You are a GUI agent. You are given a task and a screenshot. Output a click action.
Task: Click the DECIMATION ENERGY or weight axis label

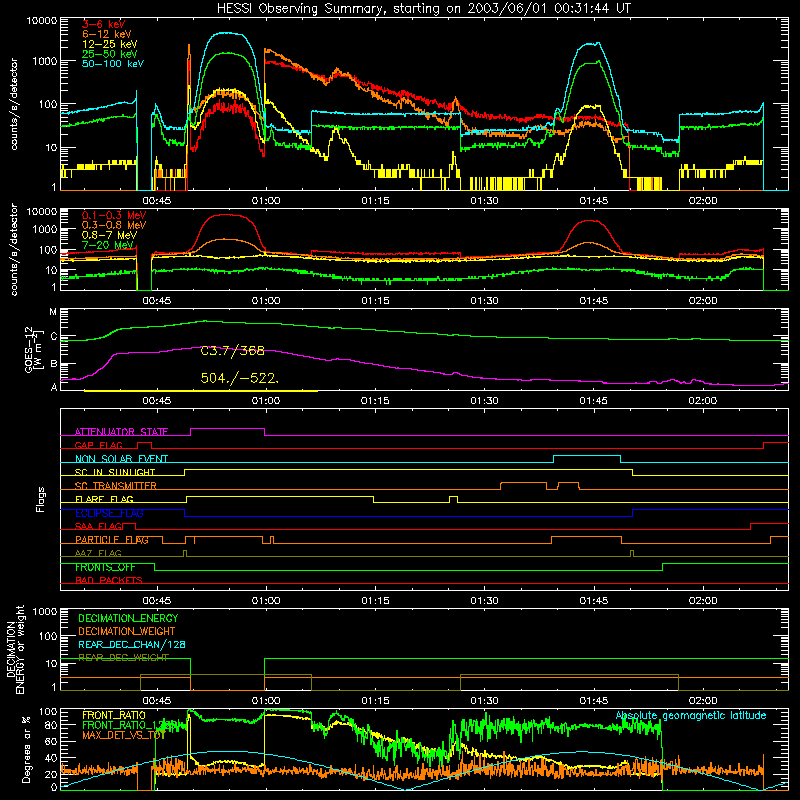(15, 650)
